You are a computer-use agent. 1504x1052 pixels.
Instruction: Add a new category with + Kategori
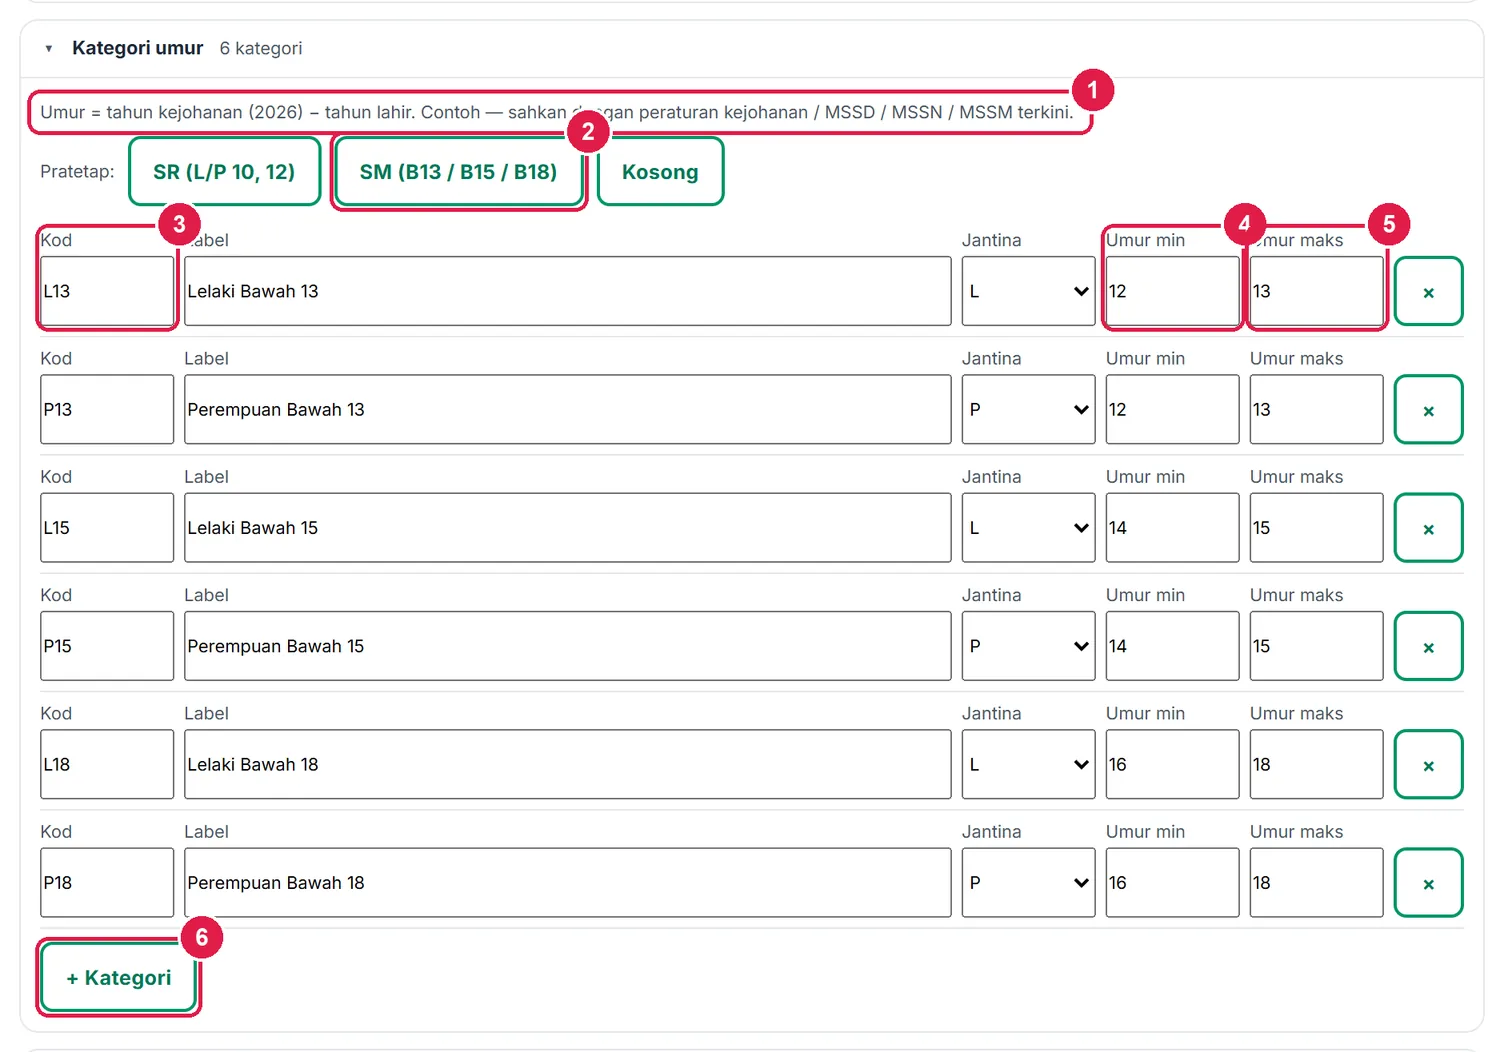[x=118, y=977]
